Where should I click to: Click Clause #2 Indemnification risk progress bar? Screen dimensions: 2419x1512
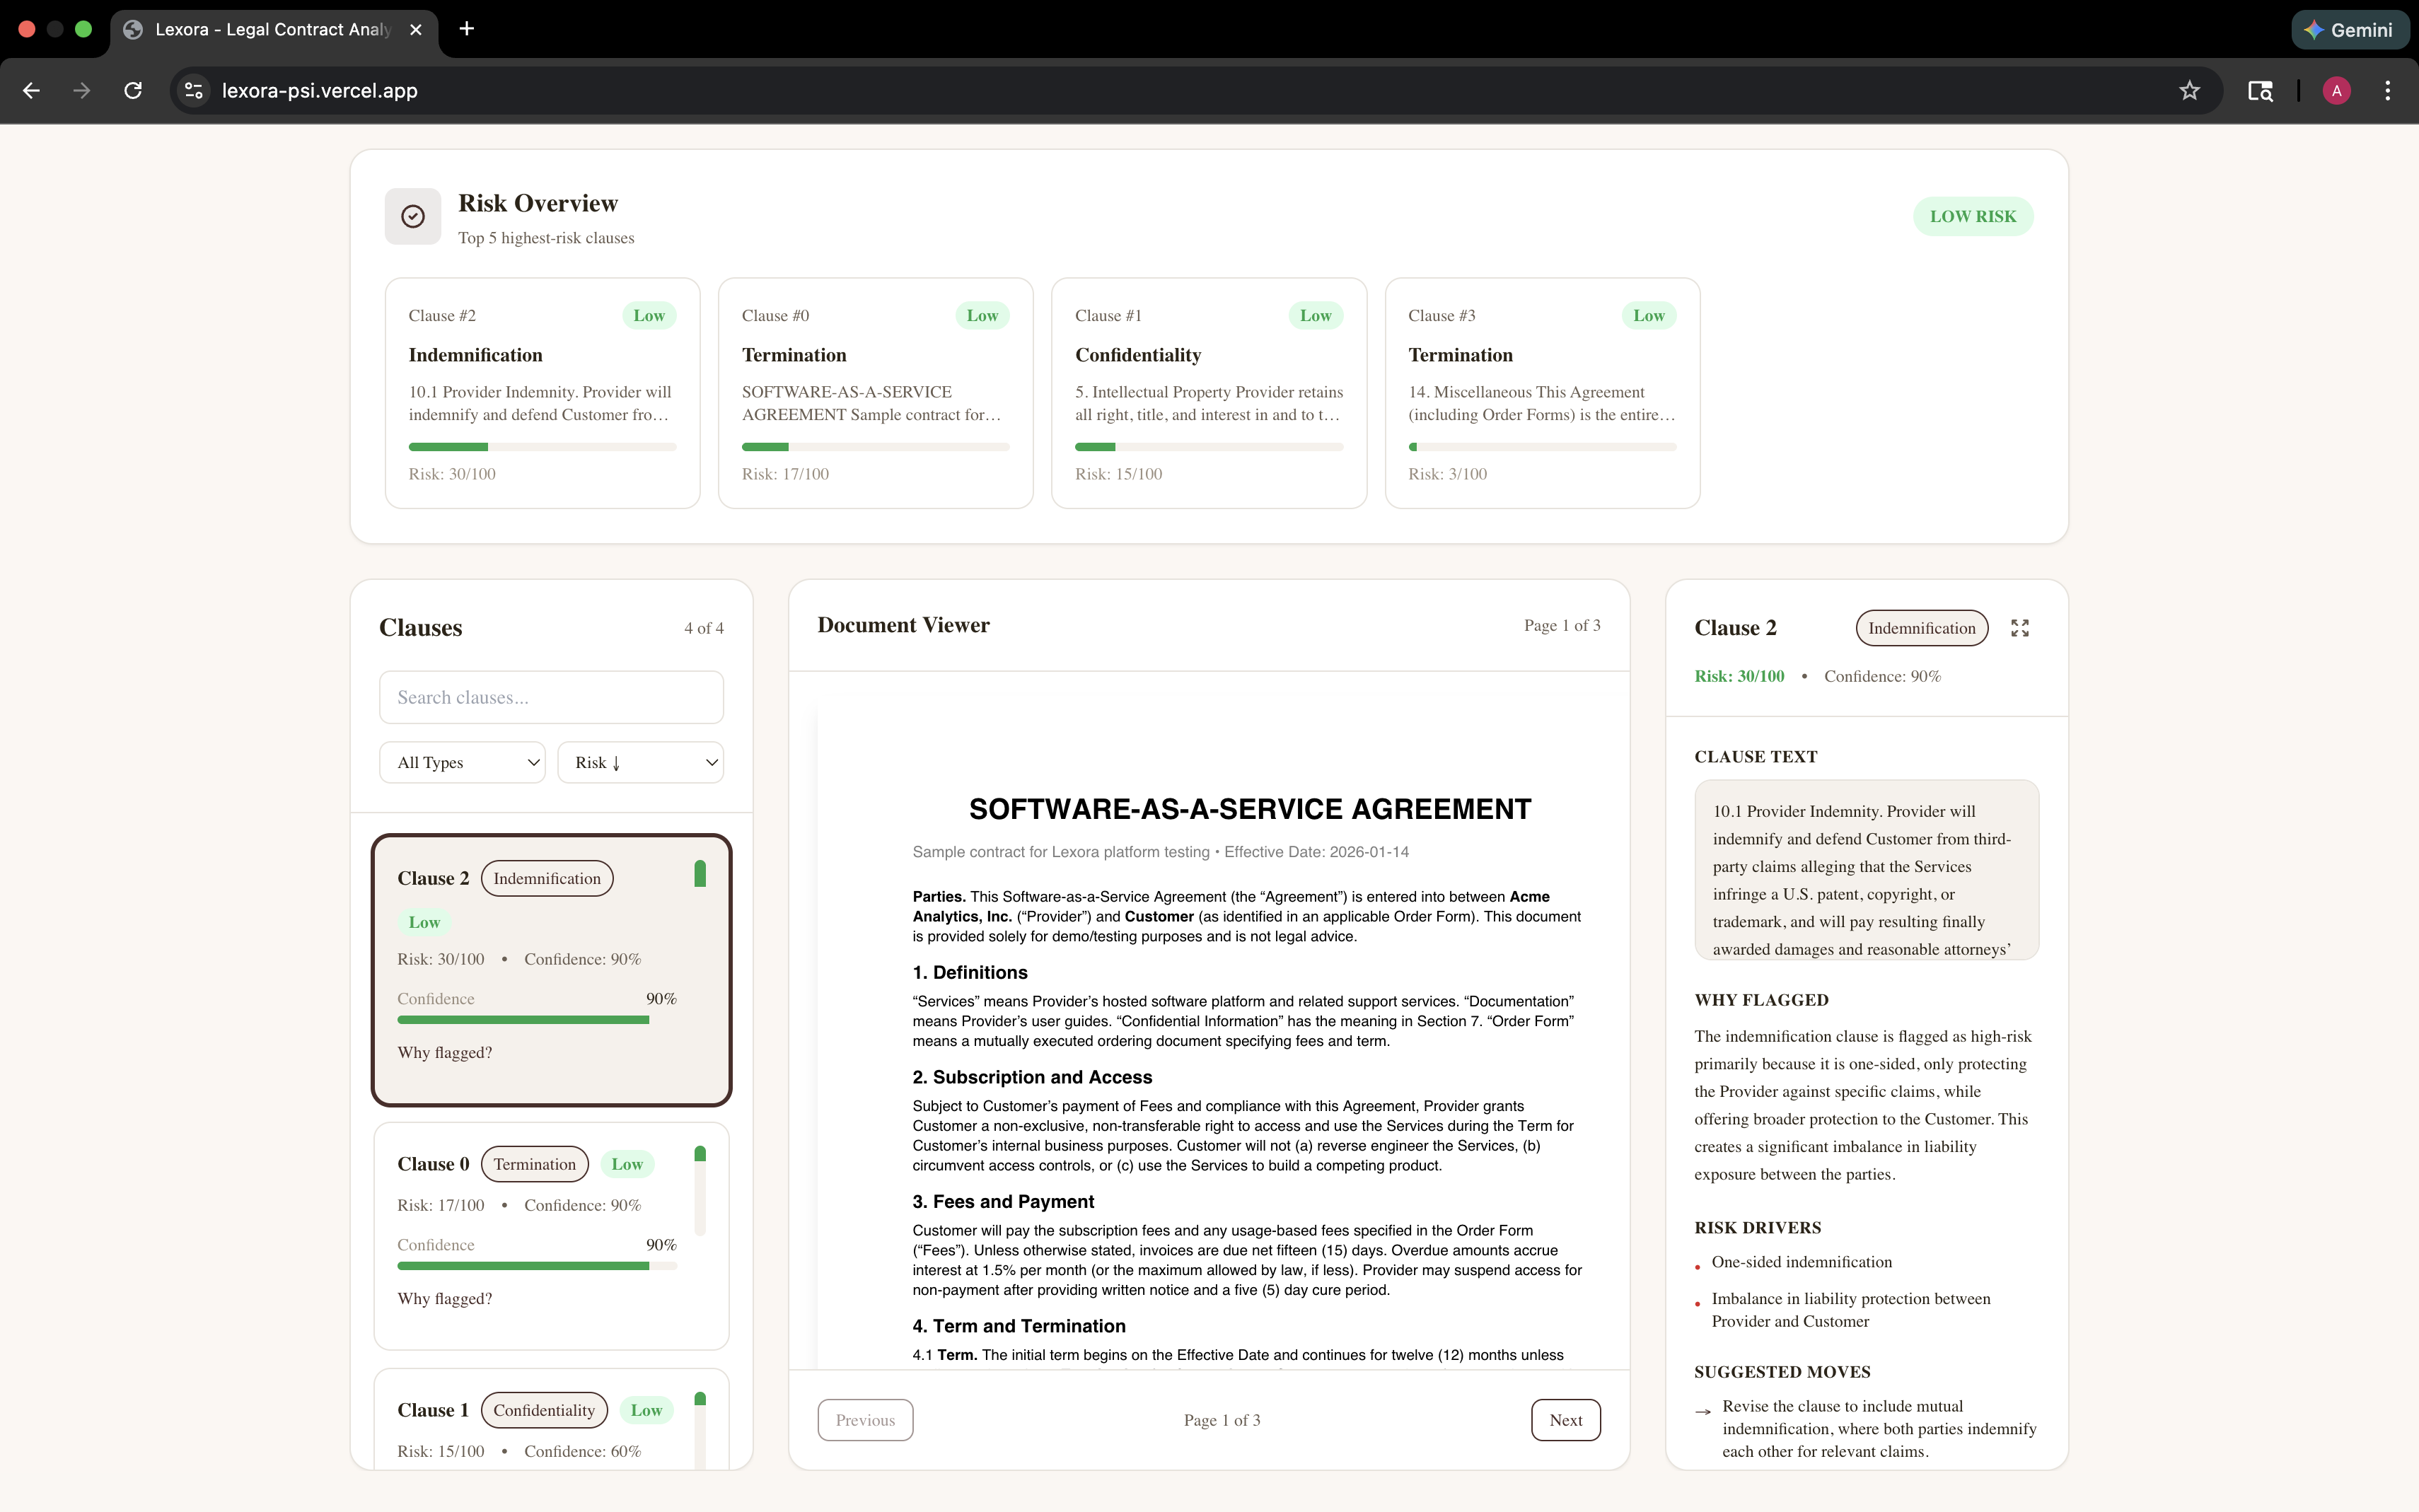[542, 447]
